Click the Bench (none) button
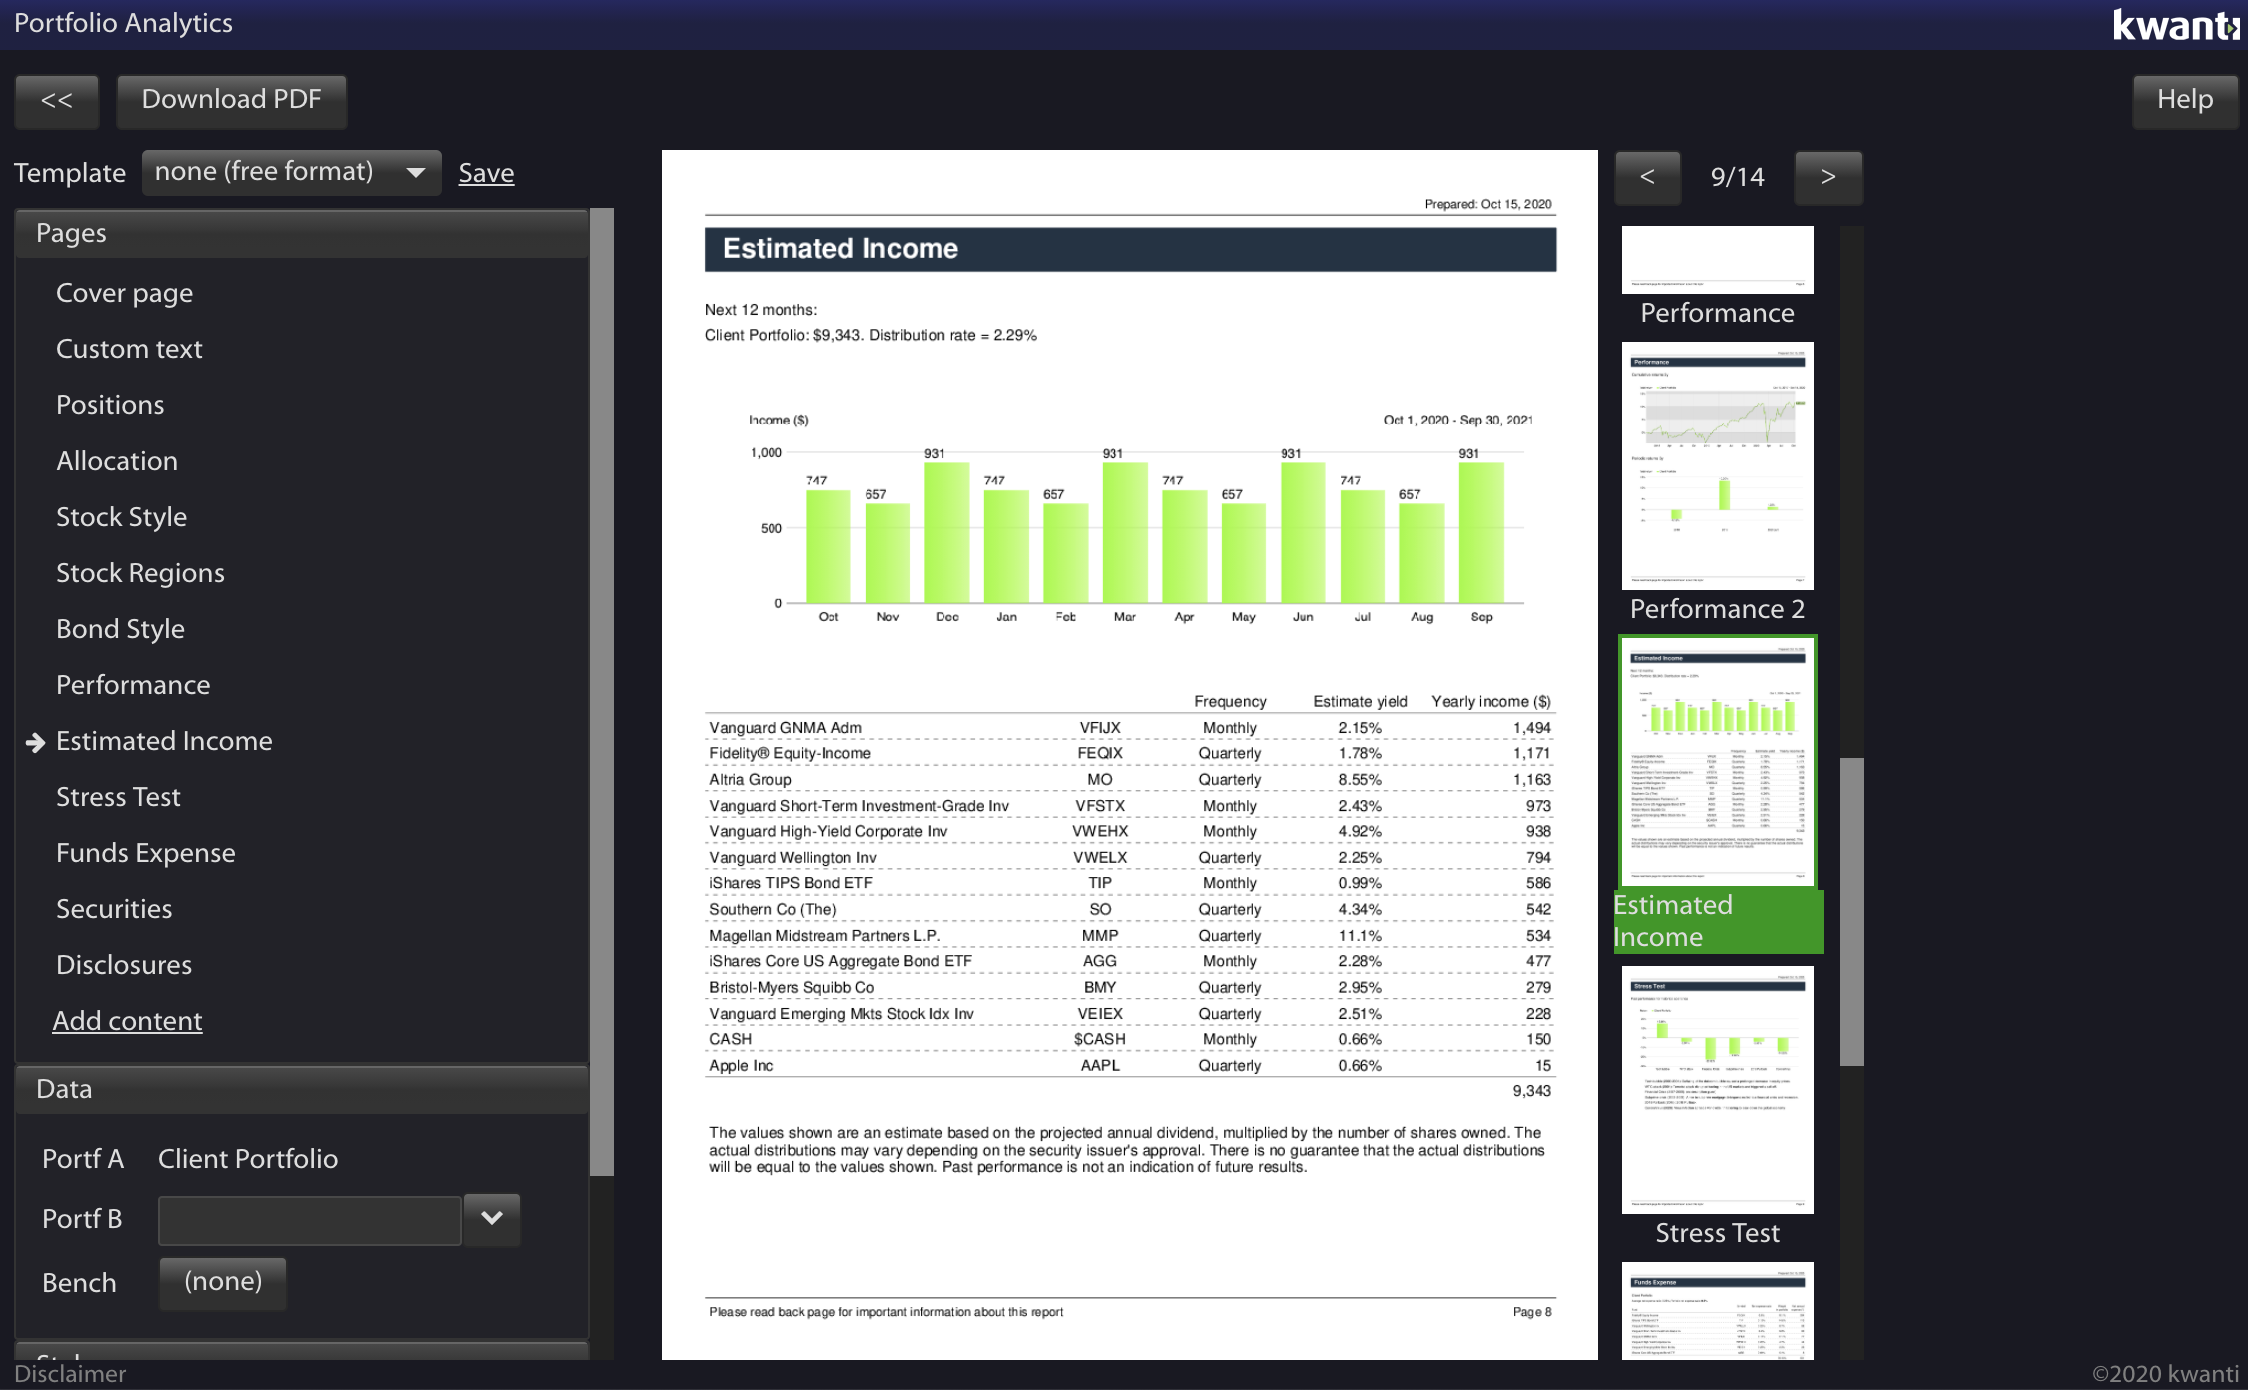Viewport: 2248px width, 1390px height. pos(223,1283)
